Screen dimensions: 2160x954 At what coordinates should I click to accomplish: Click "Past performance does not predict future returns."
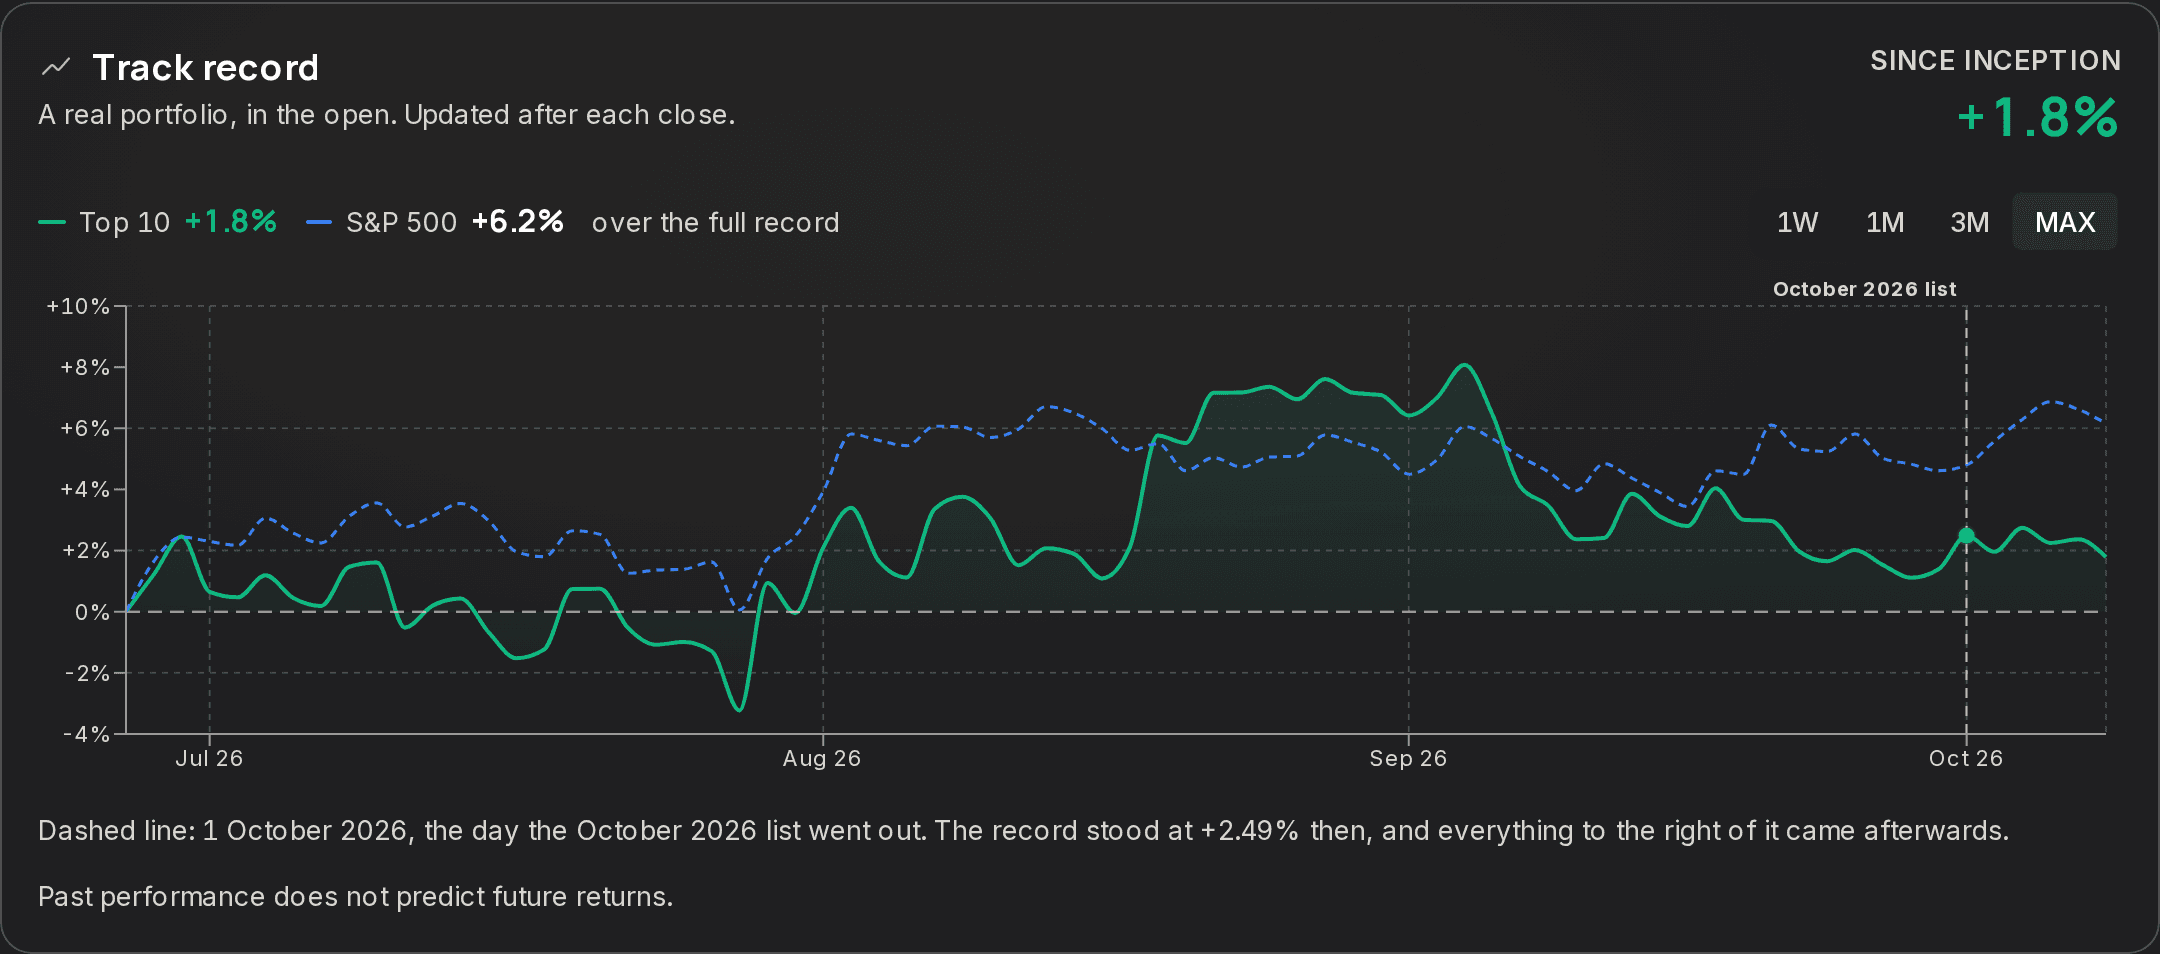click(355, 897)
